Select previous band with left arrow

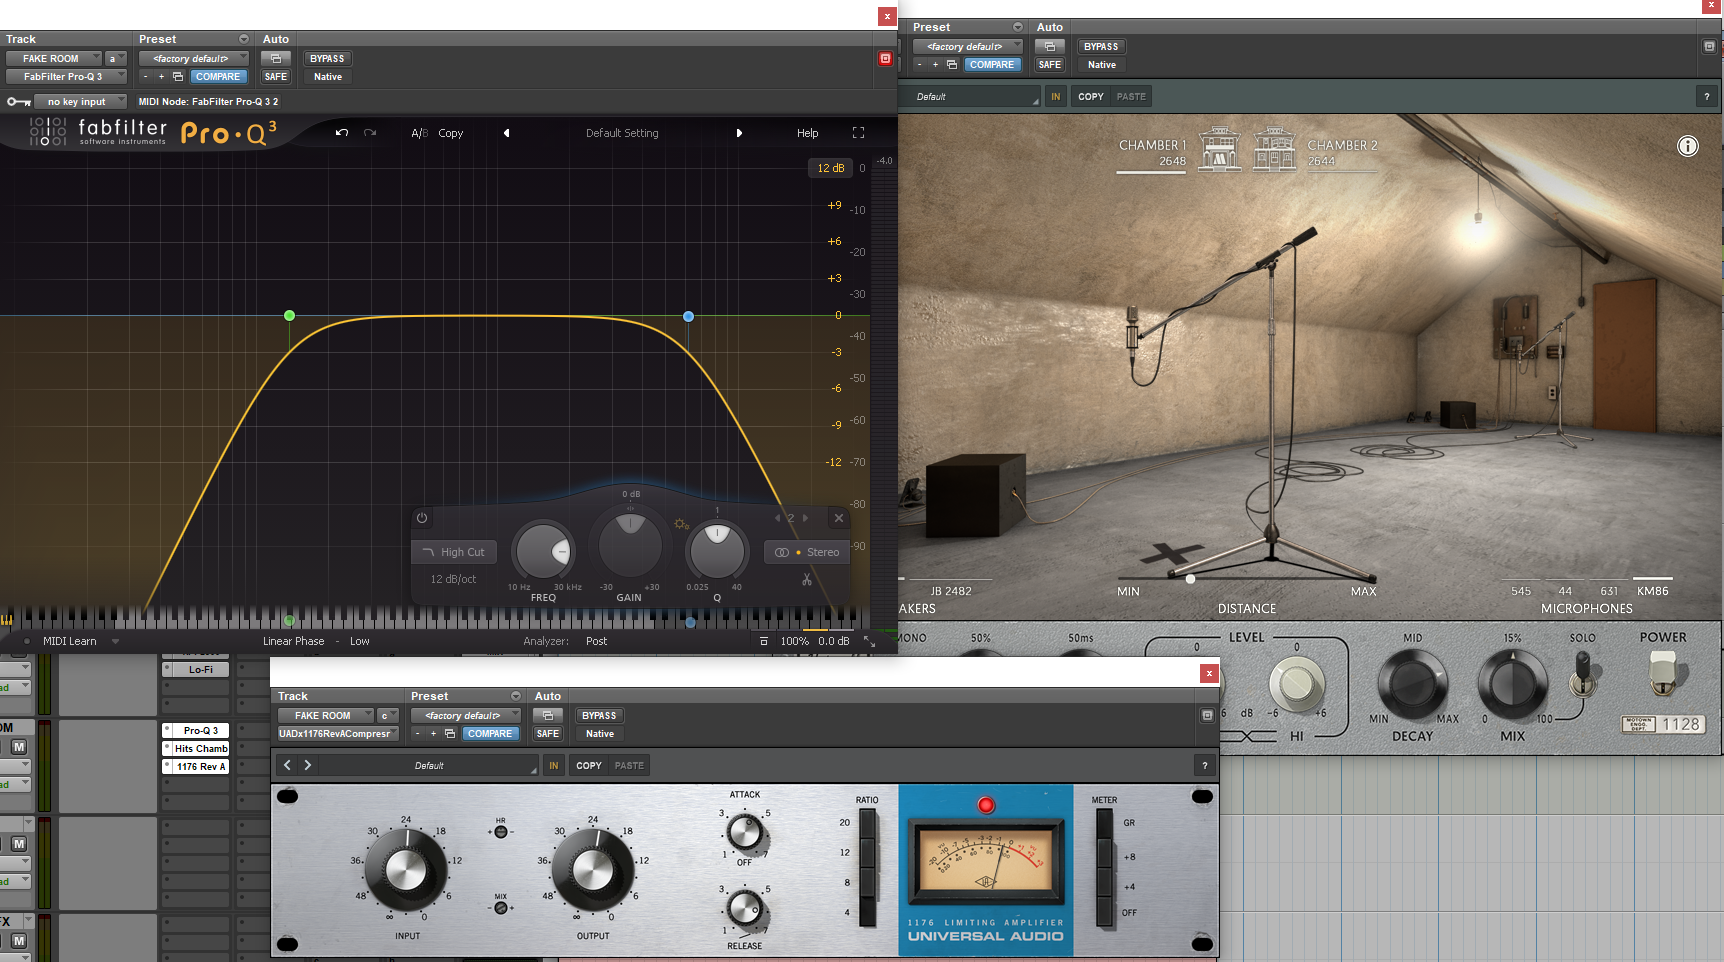pyautogui.click(x=777, y=518)
